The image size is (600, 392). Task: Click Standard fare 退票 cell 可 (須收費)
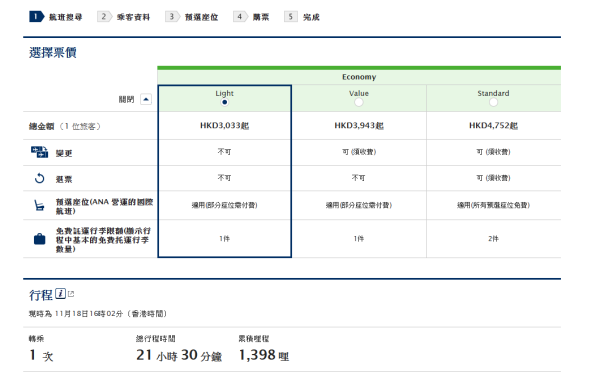pyautogui.click(x=493, y=178)
